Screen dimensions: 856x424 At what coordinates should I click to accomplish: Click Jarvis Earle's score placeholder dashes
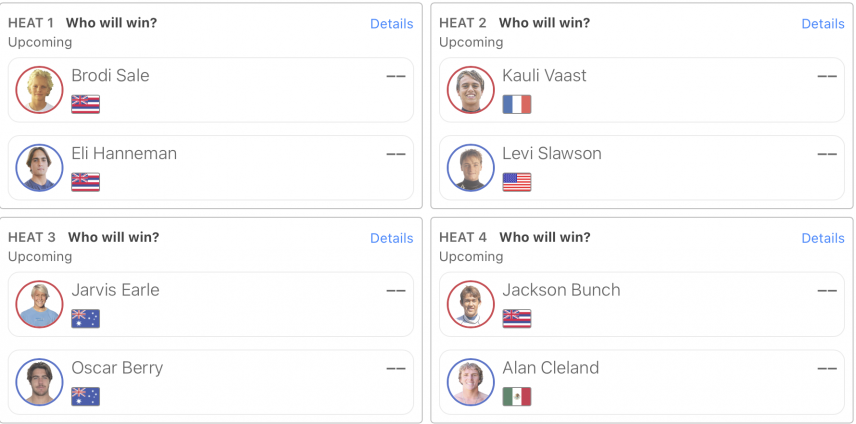[x=396, y=291]
